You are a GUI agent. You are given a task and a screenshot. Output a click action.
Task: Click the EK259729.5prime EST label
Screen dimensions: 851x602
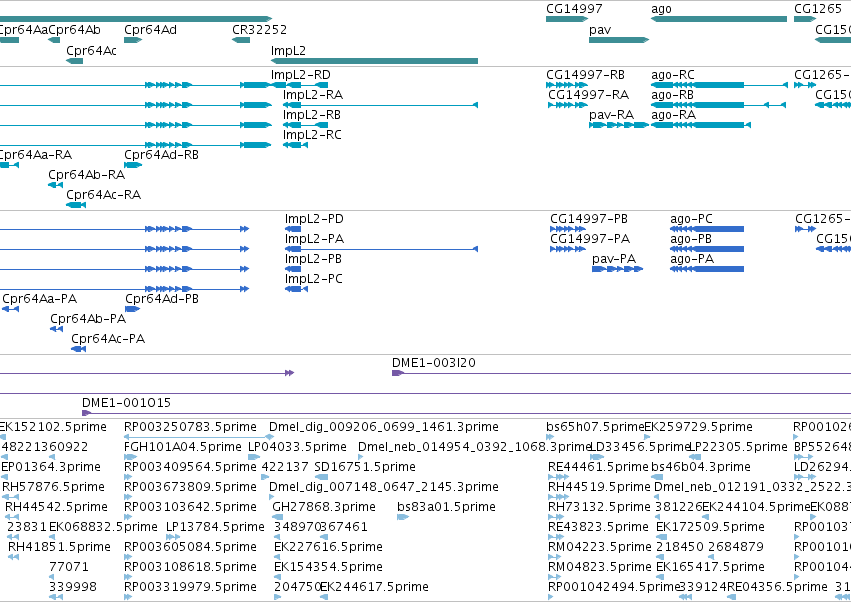pyautogui.click(x=698, y=427)
